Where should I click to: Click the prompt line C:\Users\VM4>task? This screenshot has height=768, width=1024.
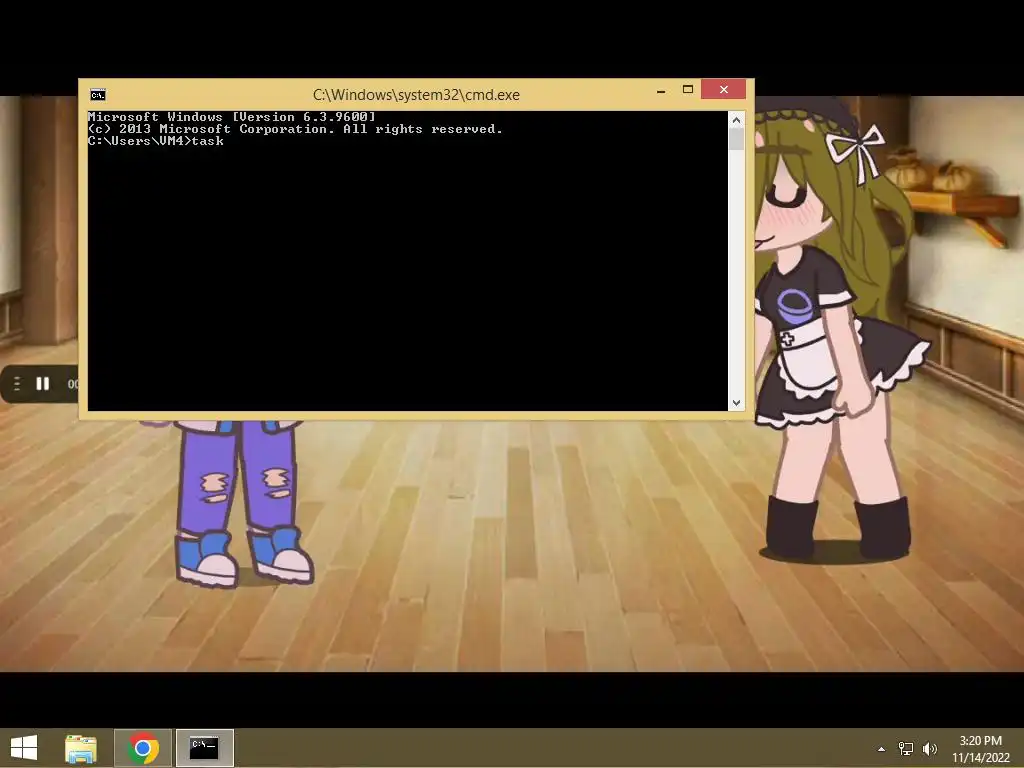click(156, 141)
